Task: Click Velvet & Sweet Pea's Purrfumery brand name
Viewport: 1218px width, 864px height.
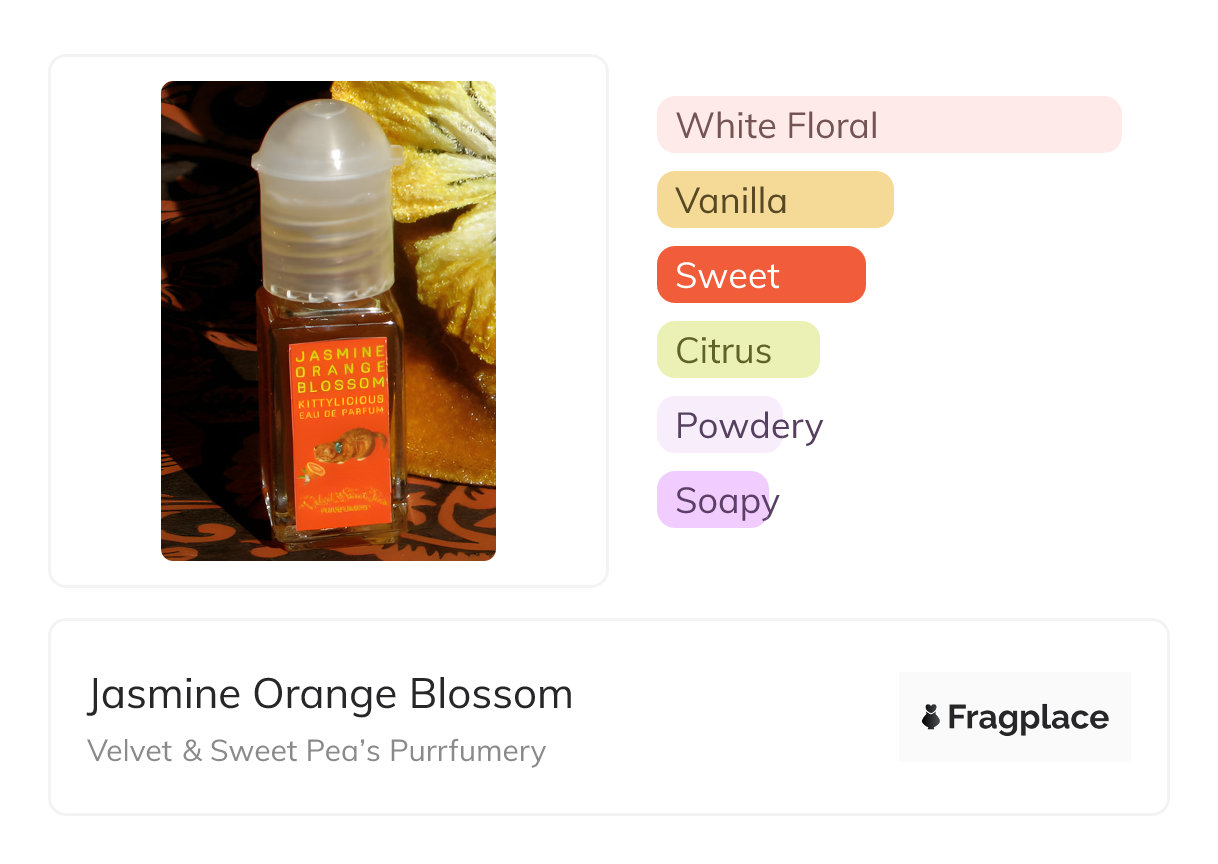Action: (316, 751)
